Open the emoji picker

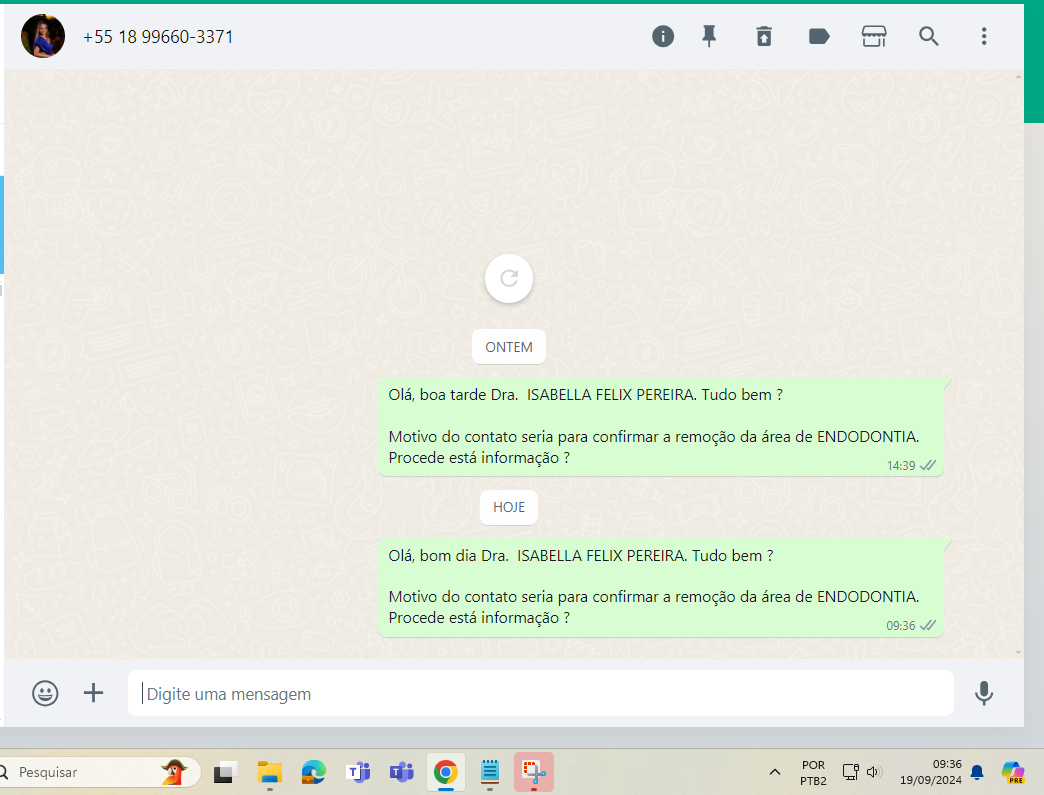[x=45, y=693]
